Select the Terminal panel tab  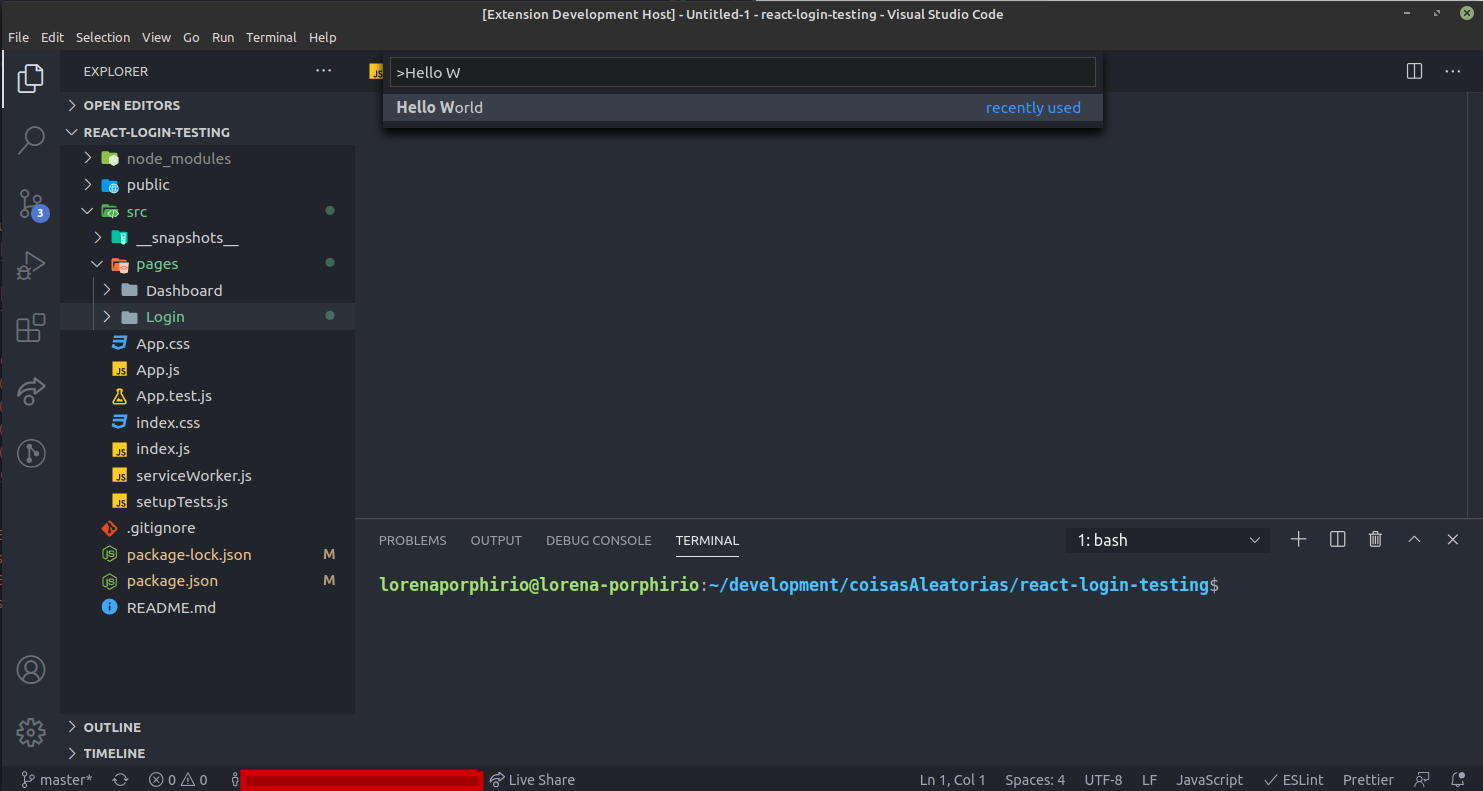pyautogui.click(x=707, y=540)
